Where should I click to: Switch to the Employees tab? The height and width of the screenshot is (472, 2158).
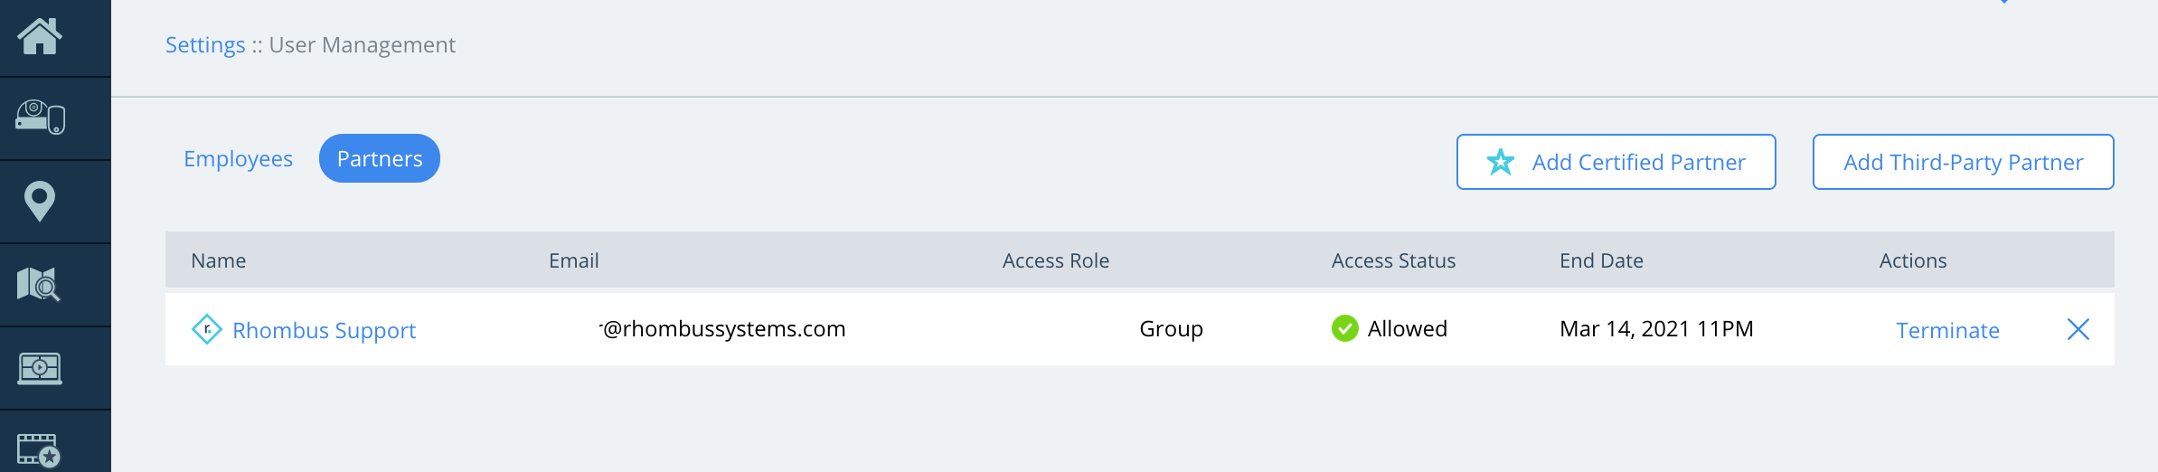[x=238, y=159]
